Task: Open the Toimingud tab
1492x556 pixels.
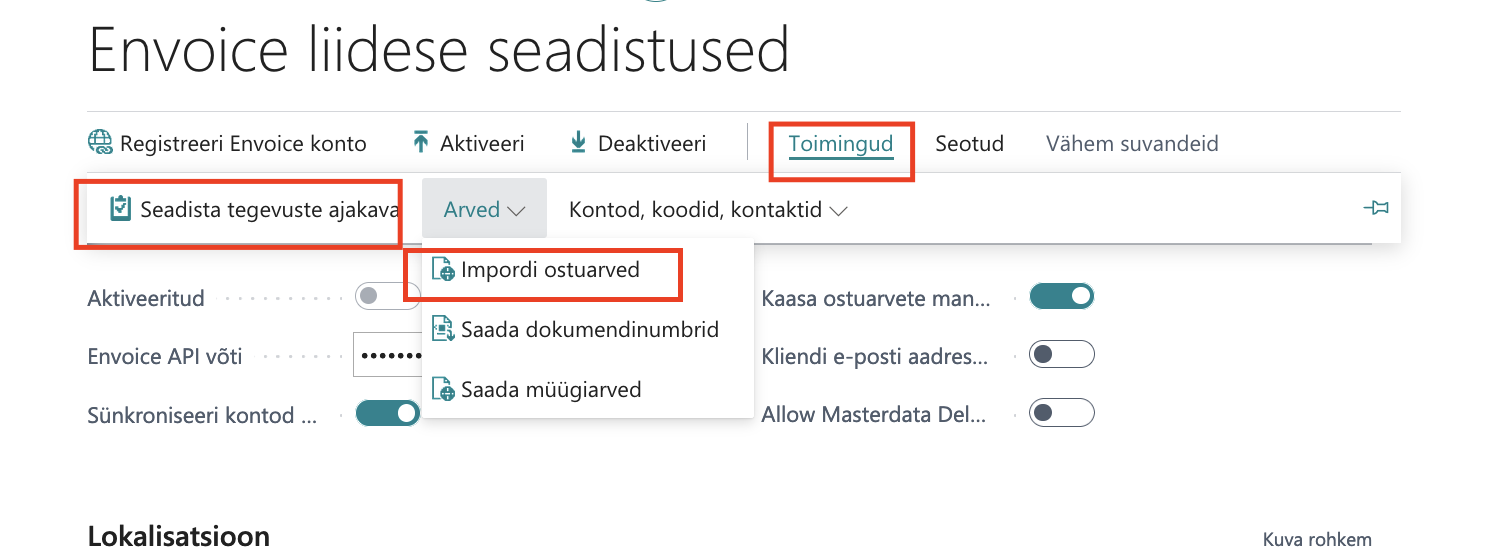Action: 840,144
